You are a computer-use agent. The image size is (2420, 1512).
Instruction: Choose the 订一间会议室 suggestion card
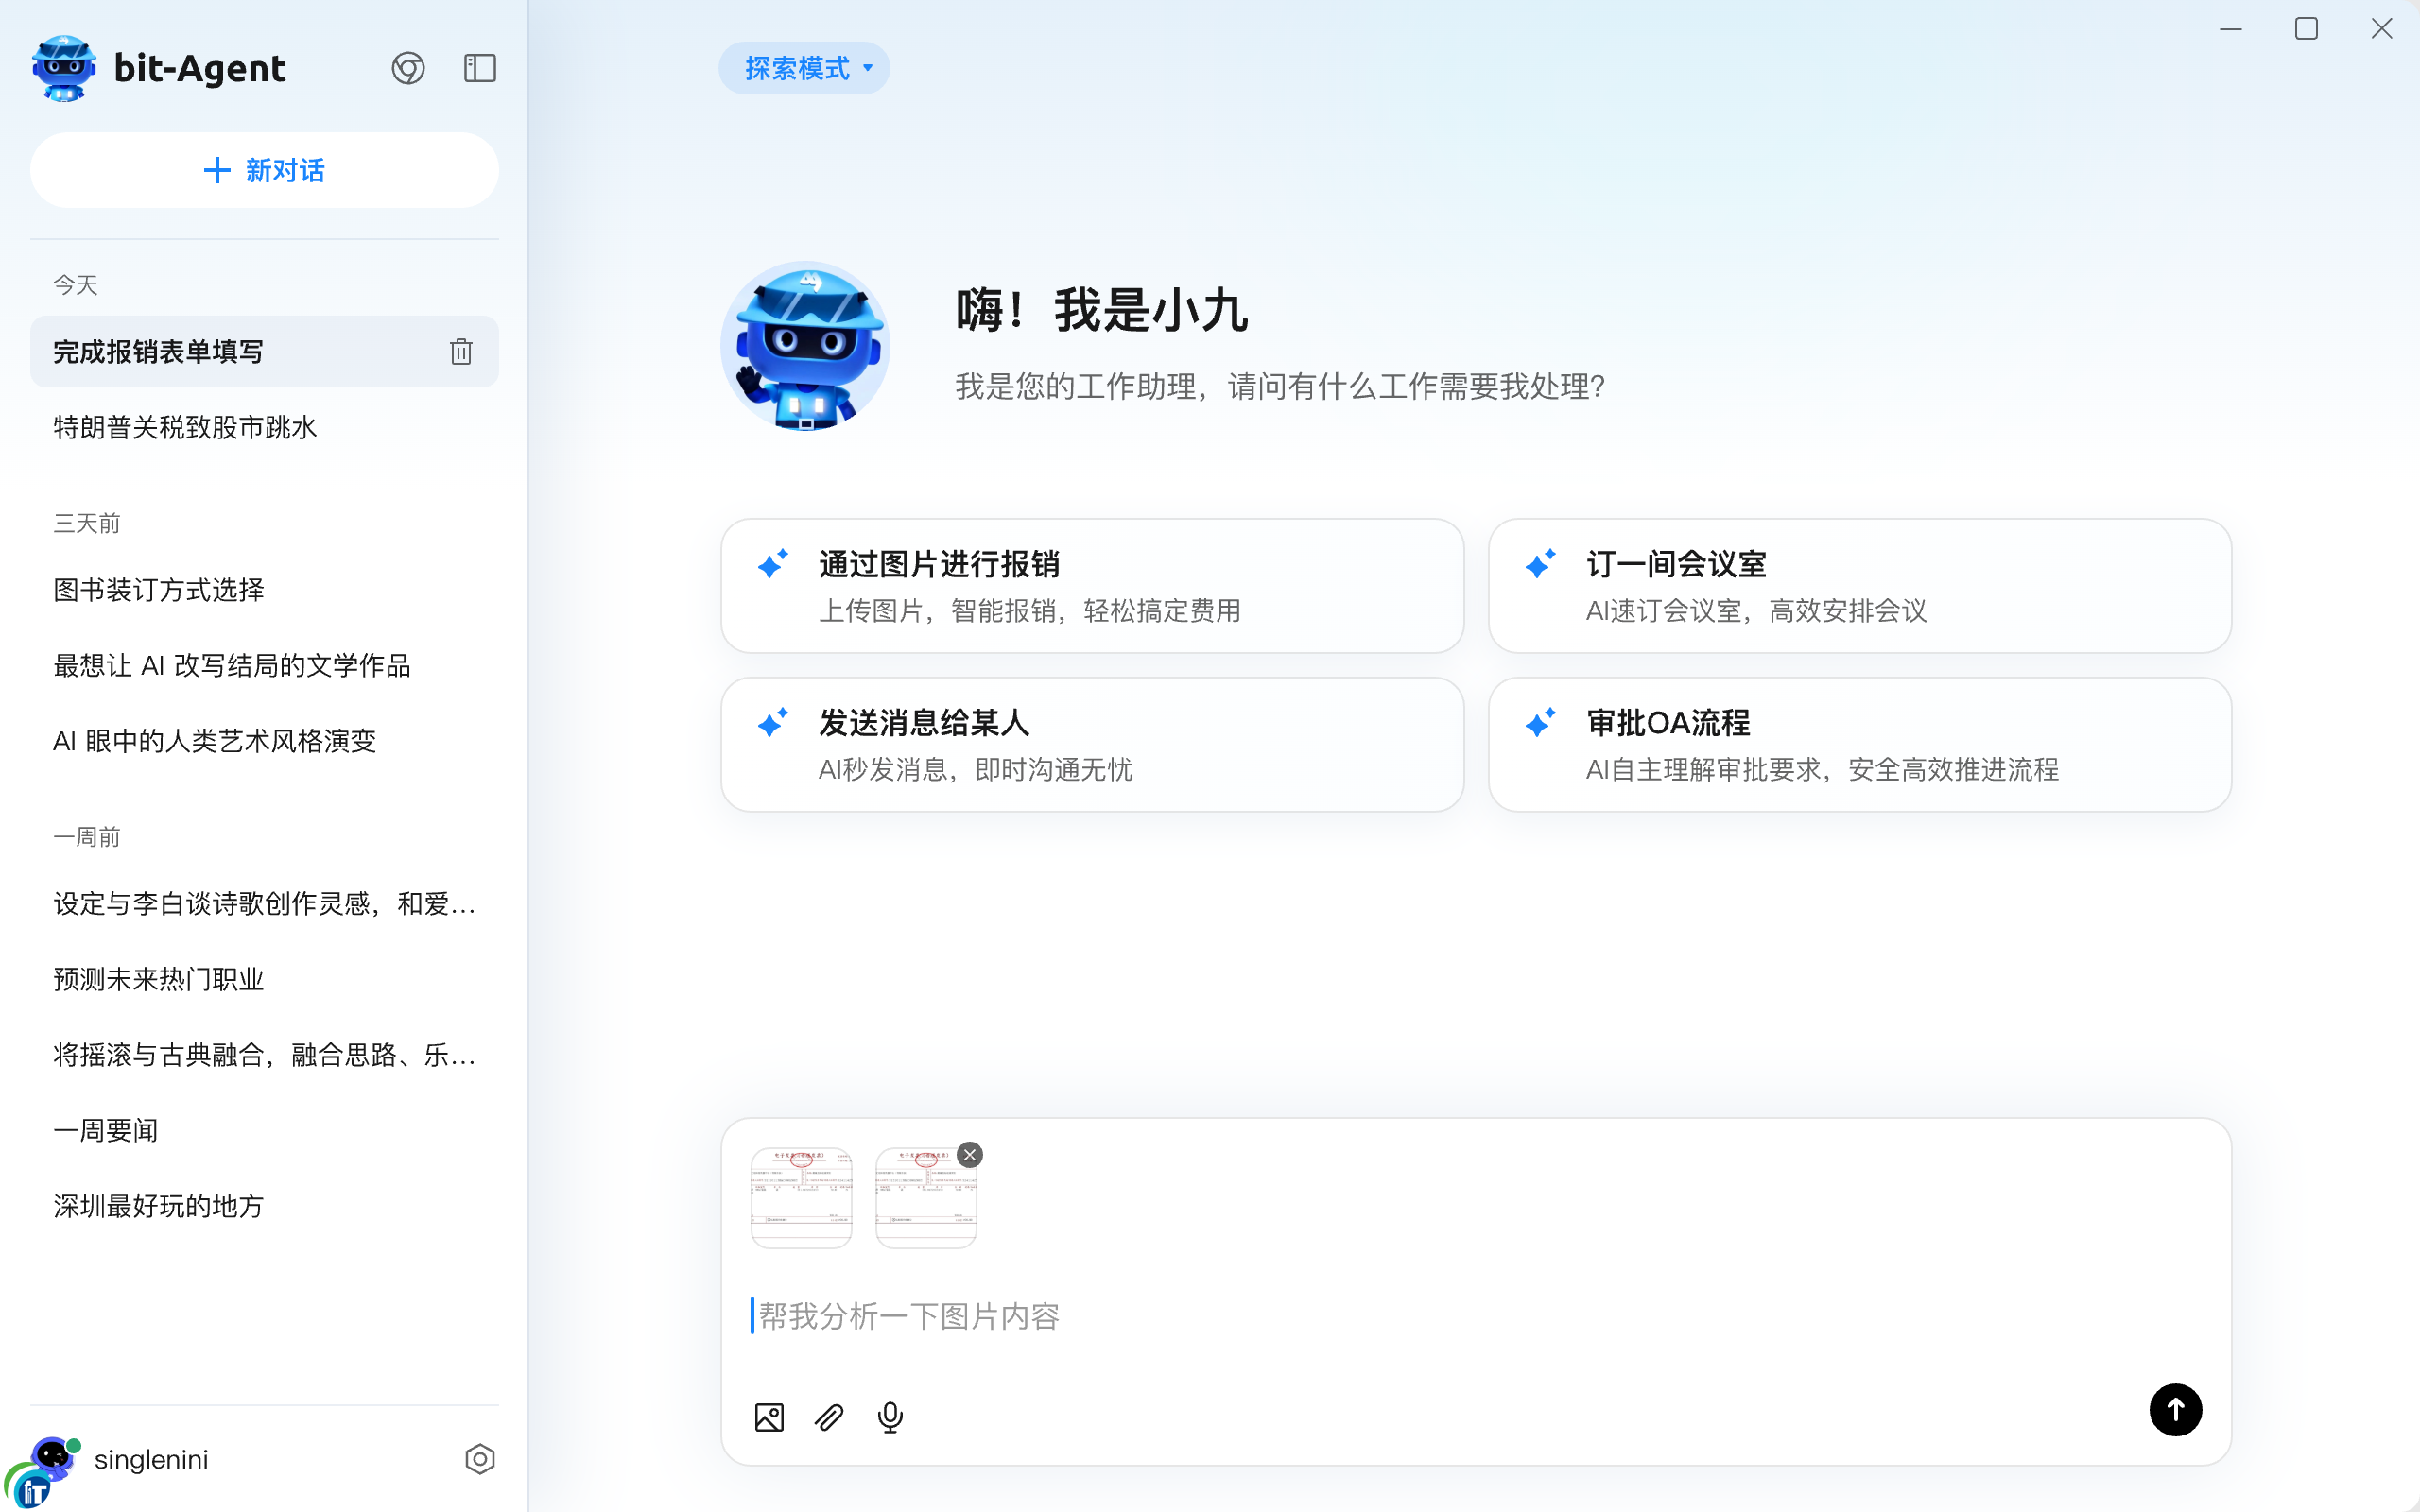(x=1860, y=586)
